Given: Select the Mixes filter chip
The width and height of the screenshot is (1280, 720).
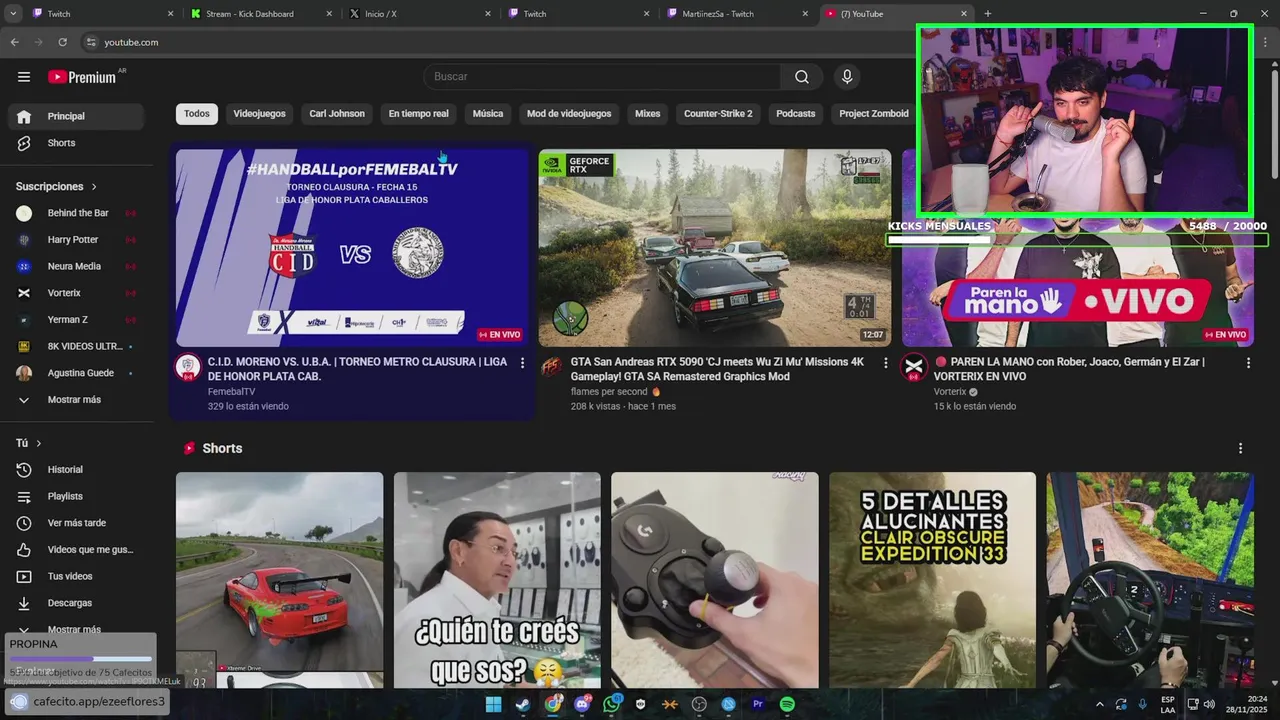Looking at the screenshot, I should (x=648, y=114).
